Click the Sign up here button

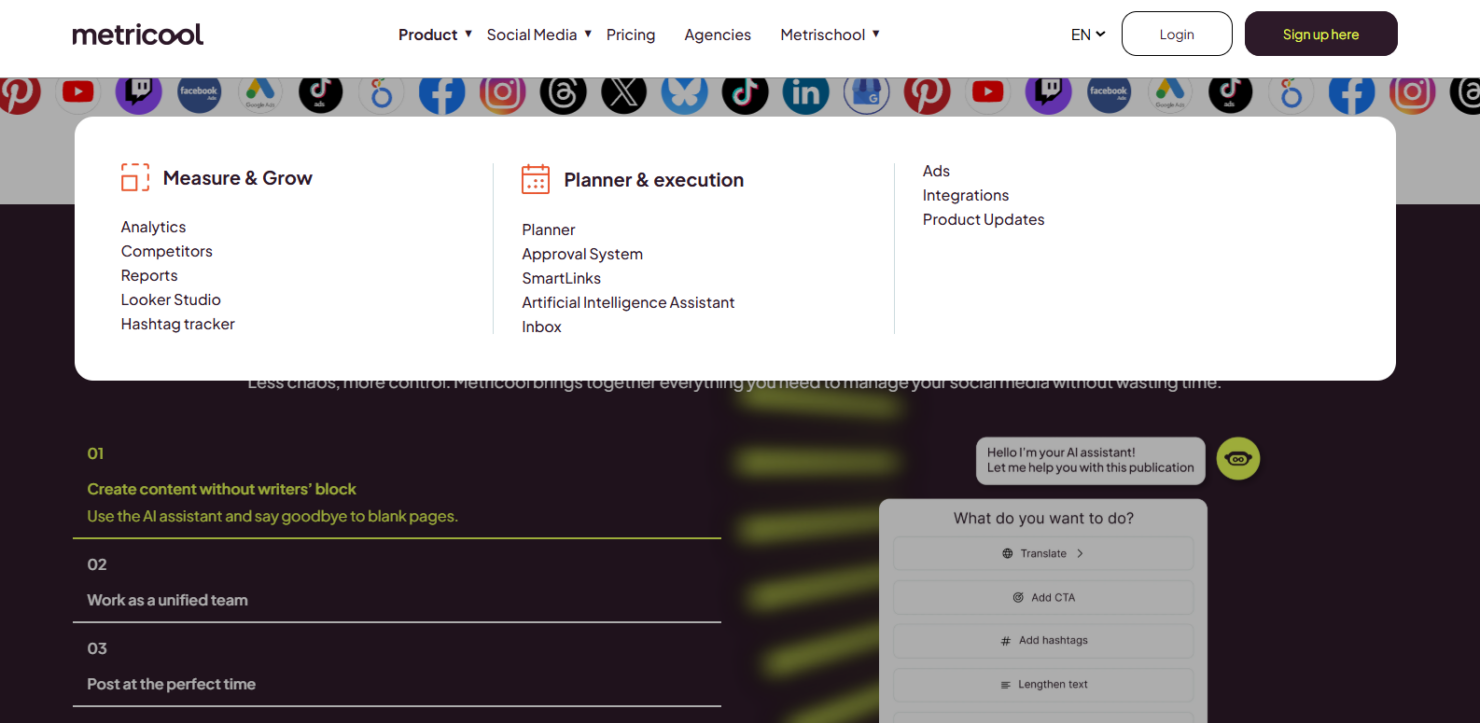click(1320, 33)
